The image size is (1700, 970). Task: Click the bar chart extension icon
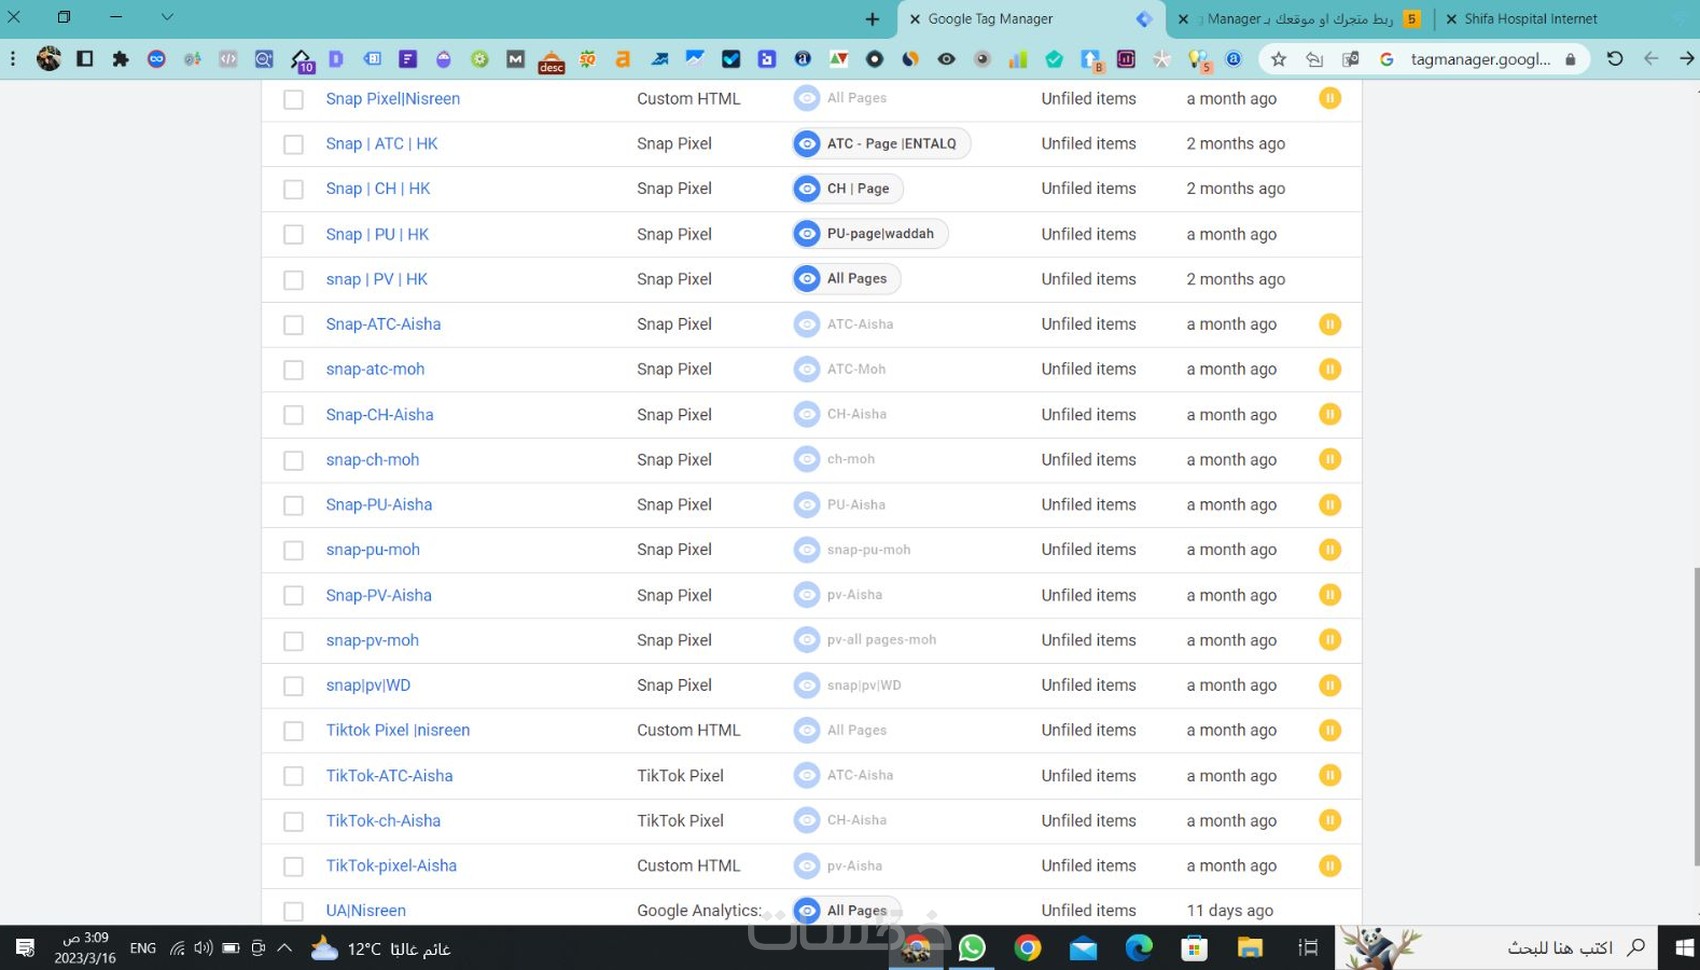point(1018,59)
